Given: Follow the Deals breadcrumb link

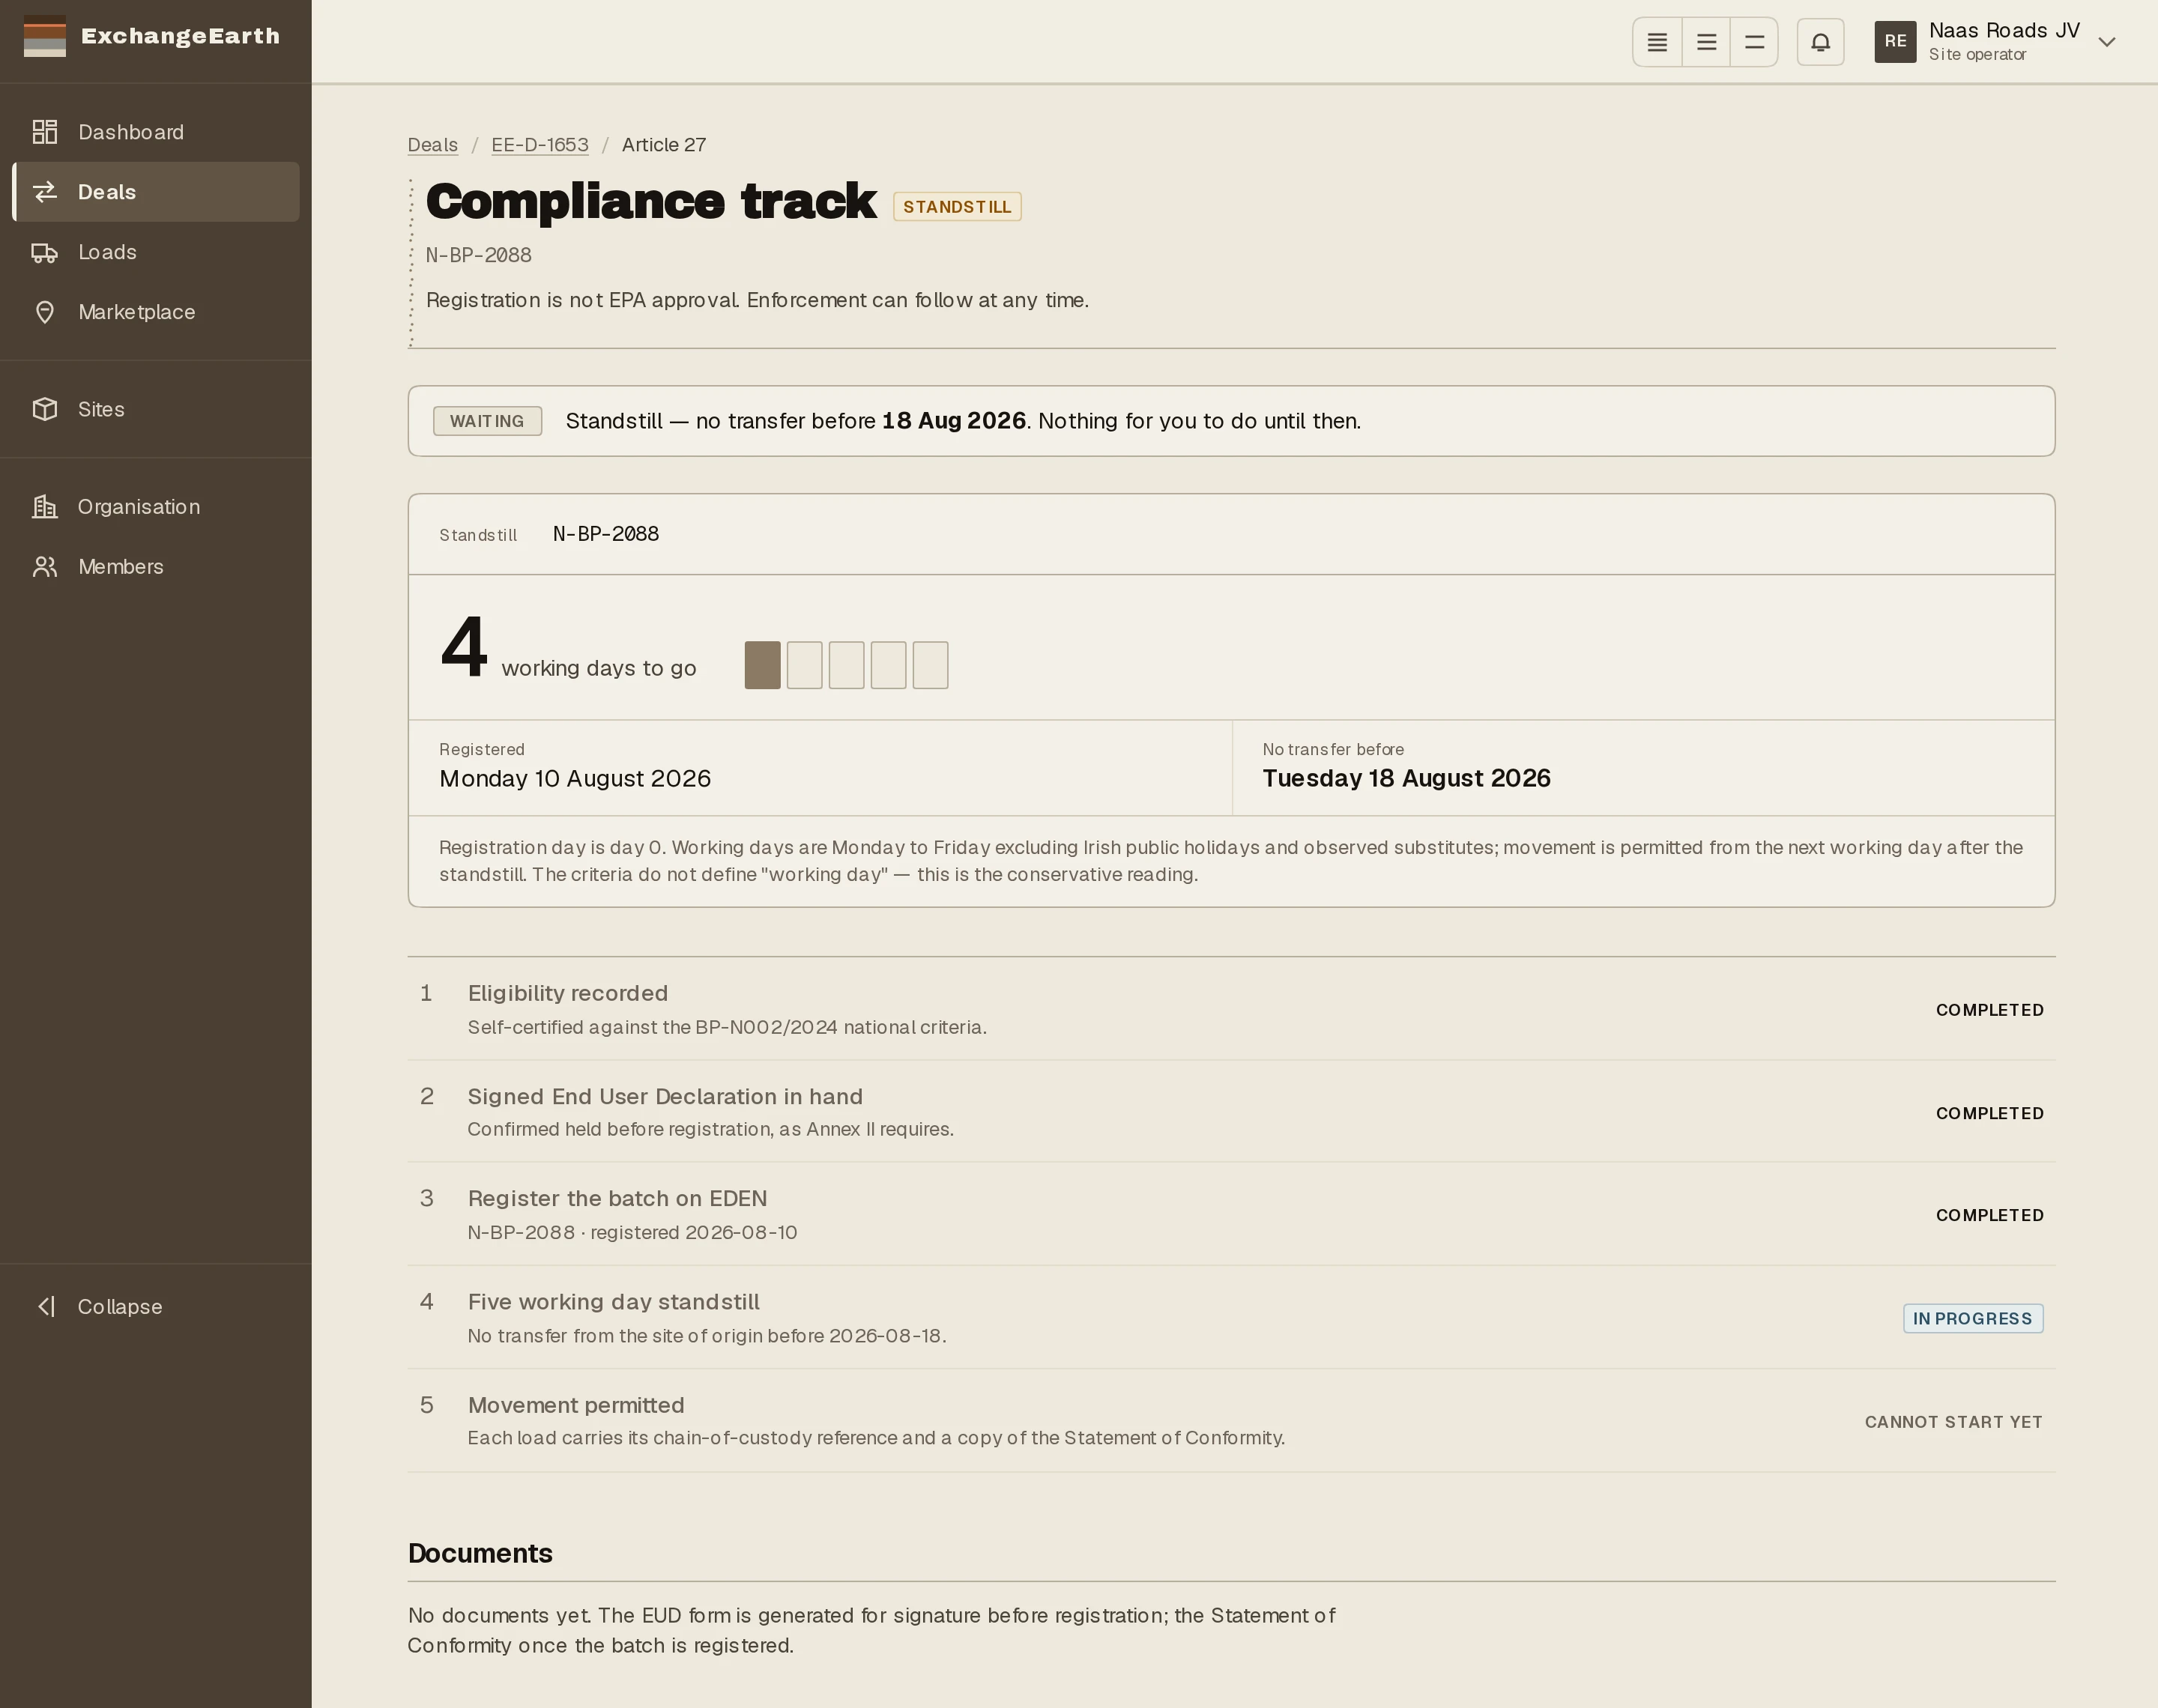Looking at the screenshot, I should point(433,145).
